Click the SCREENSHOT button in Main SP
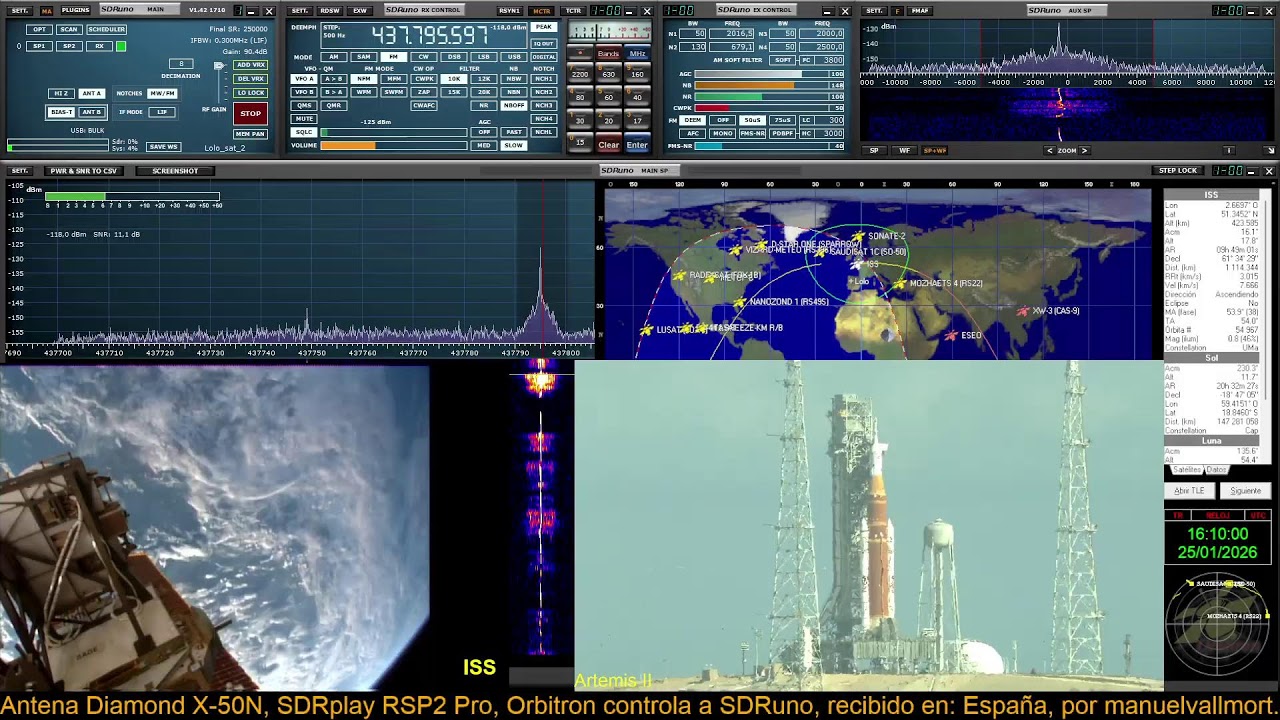 175,171
